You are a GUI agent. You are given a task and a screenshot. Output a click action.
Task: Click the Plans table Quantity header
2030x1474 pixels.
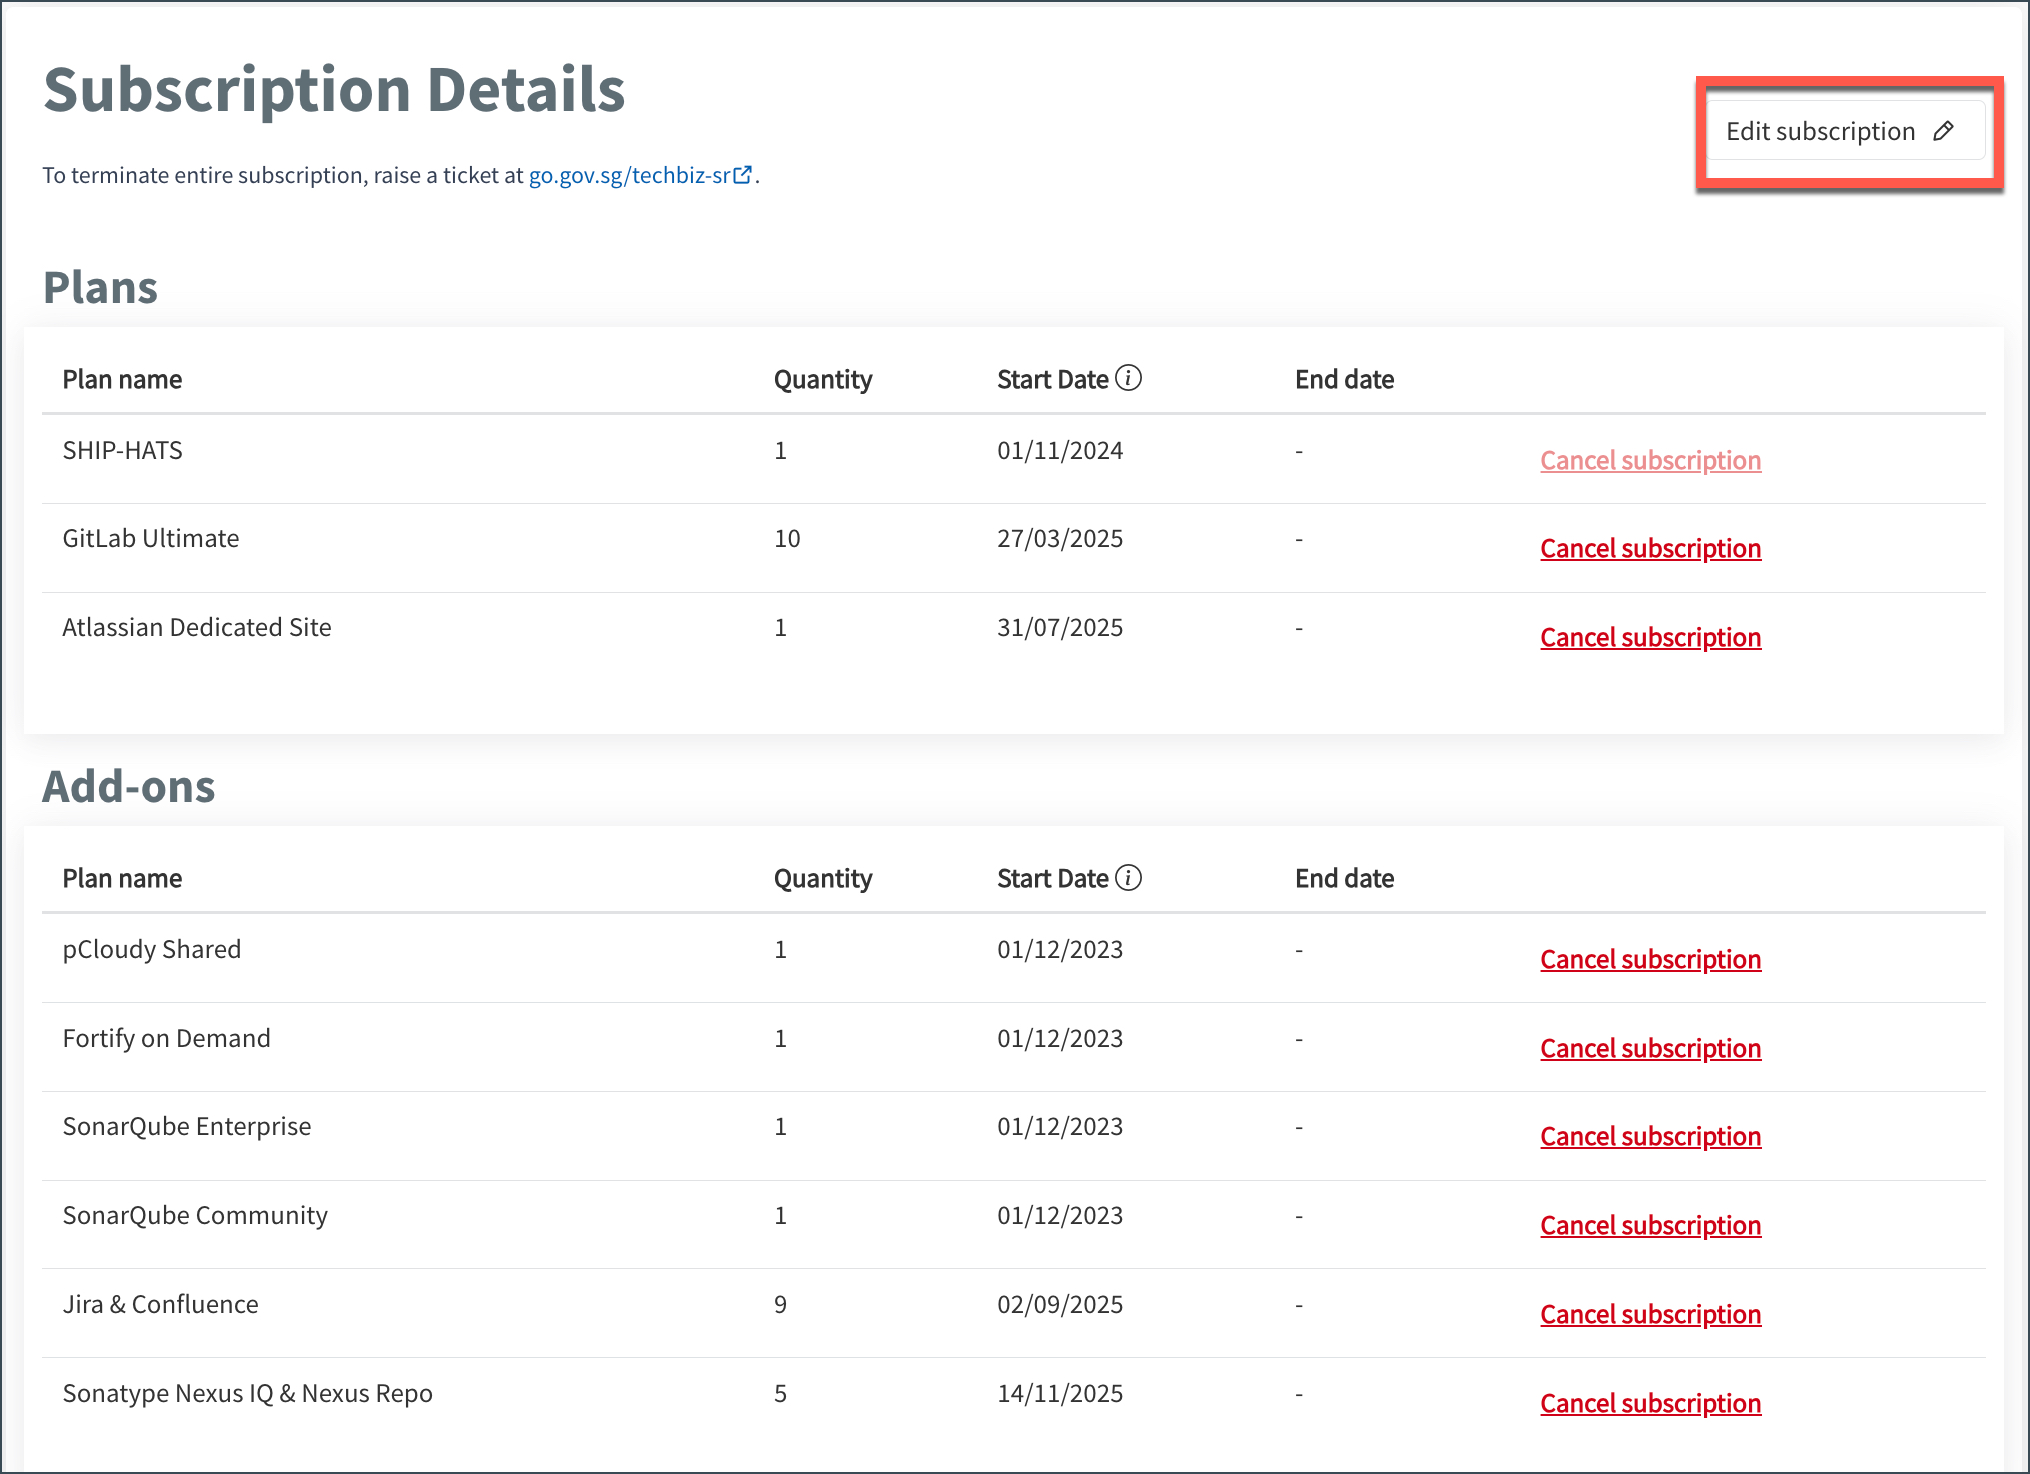823,379
